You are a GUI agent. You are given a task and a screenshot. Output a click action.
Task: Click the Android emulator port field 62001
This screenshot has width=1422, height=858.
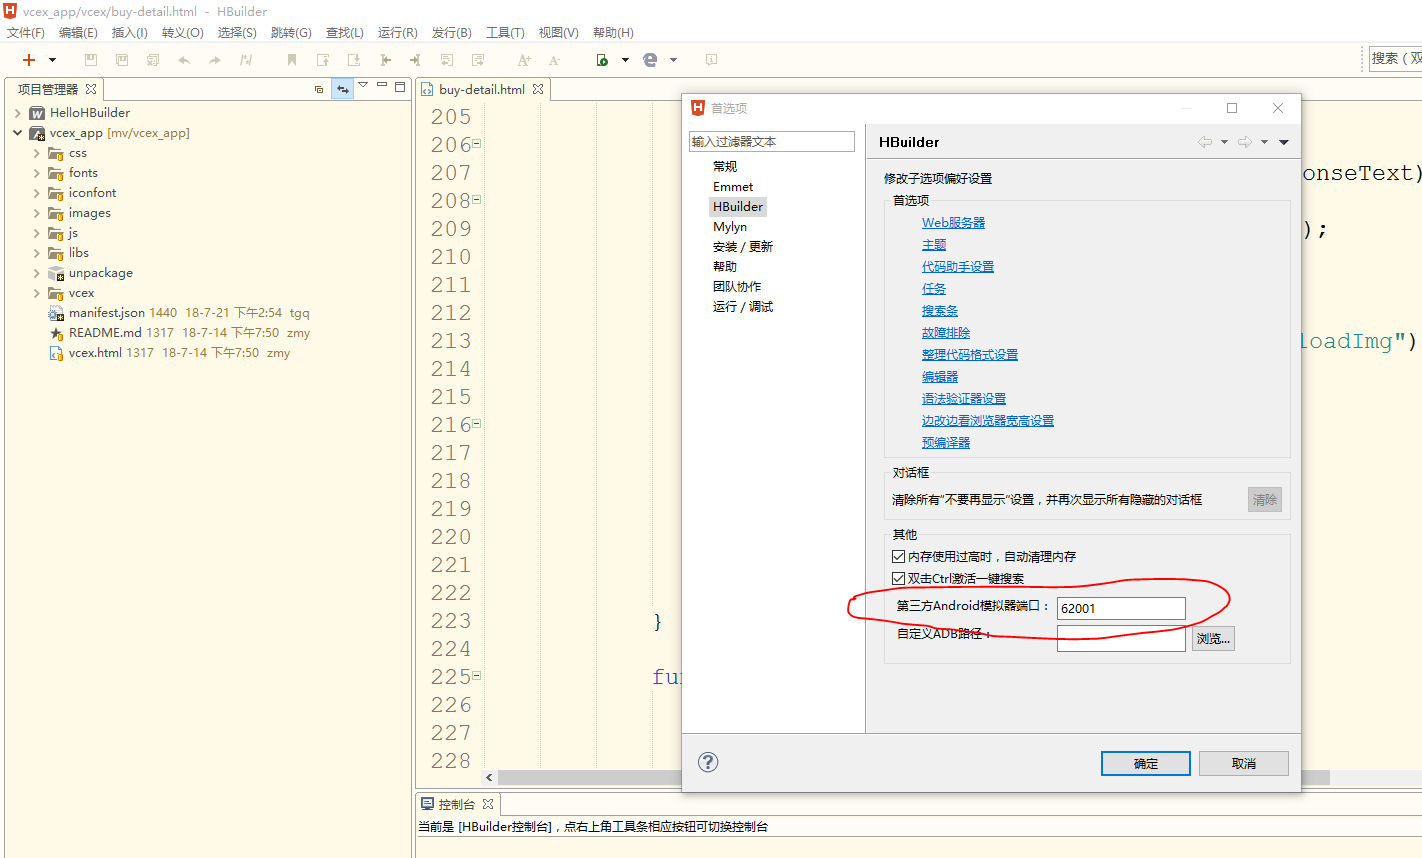click(x=1121, y=608)
